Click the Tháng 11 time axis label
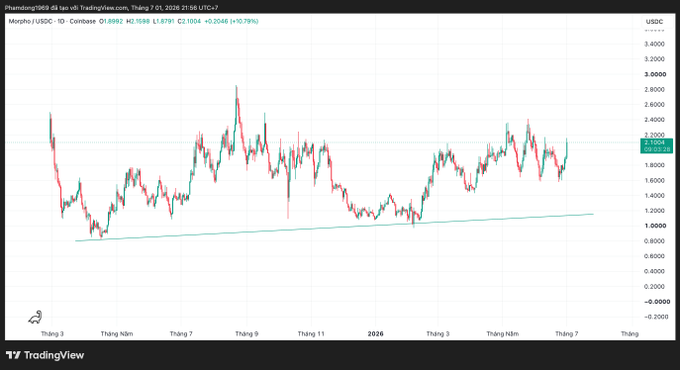The image size is (680, 370). click(x=311, y=334)
